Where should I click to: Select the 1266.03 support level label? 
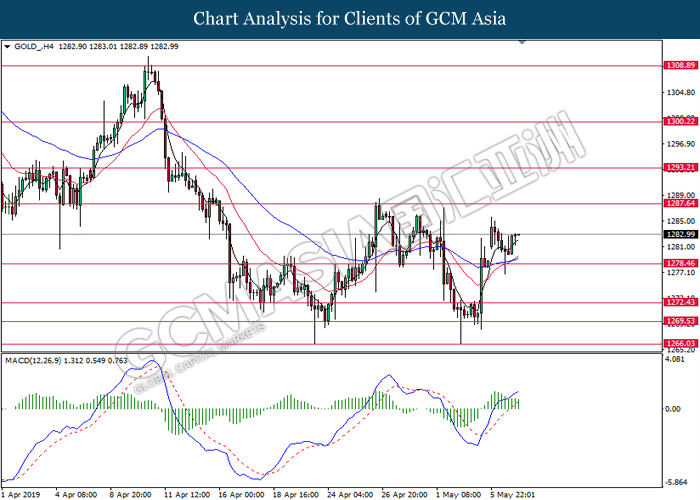pos(680,343)
